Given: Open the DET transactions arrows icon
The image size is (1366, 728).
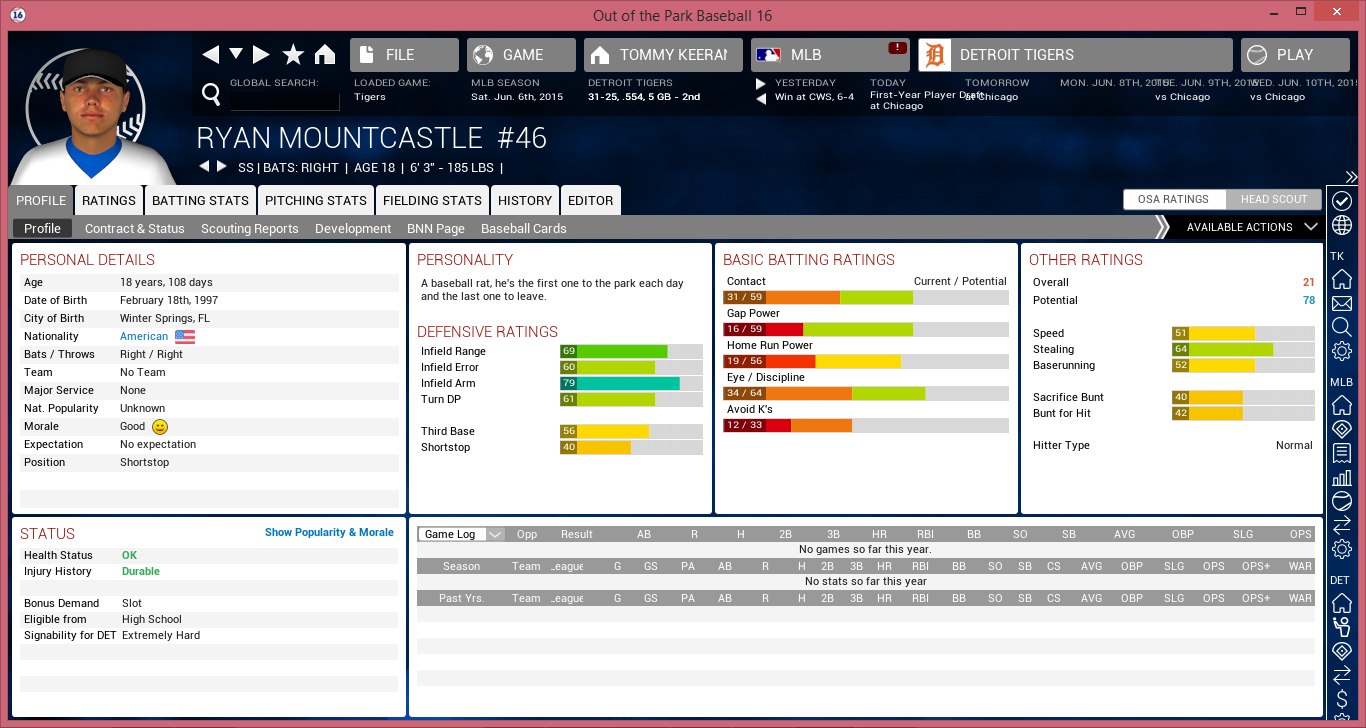Looking at the screenshot, I should click(1342, 675).
